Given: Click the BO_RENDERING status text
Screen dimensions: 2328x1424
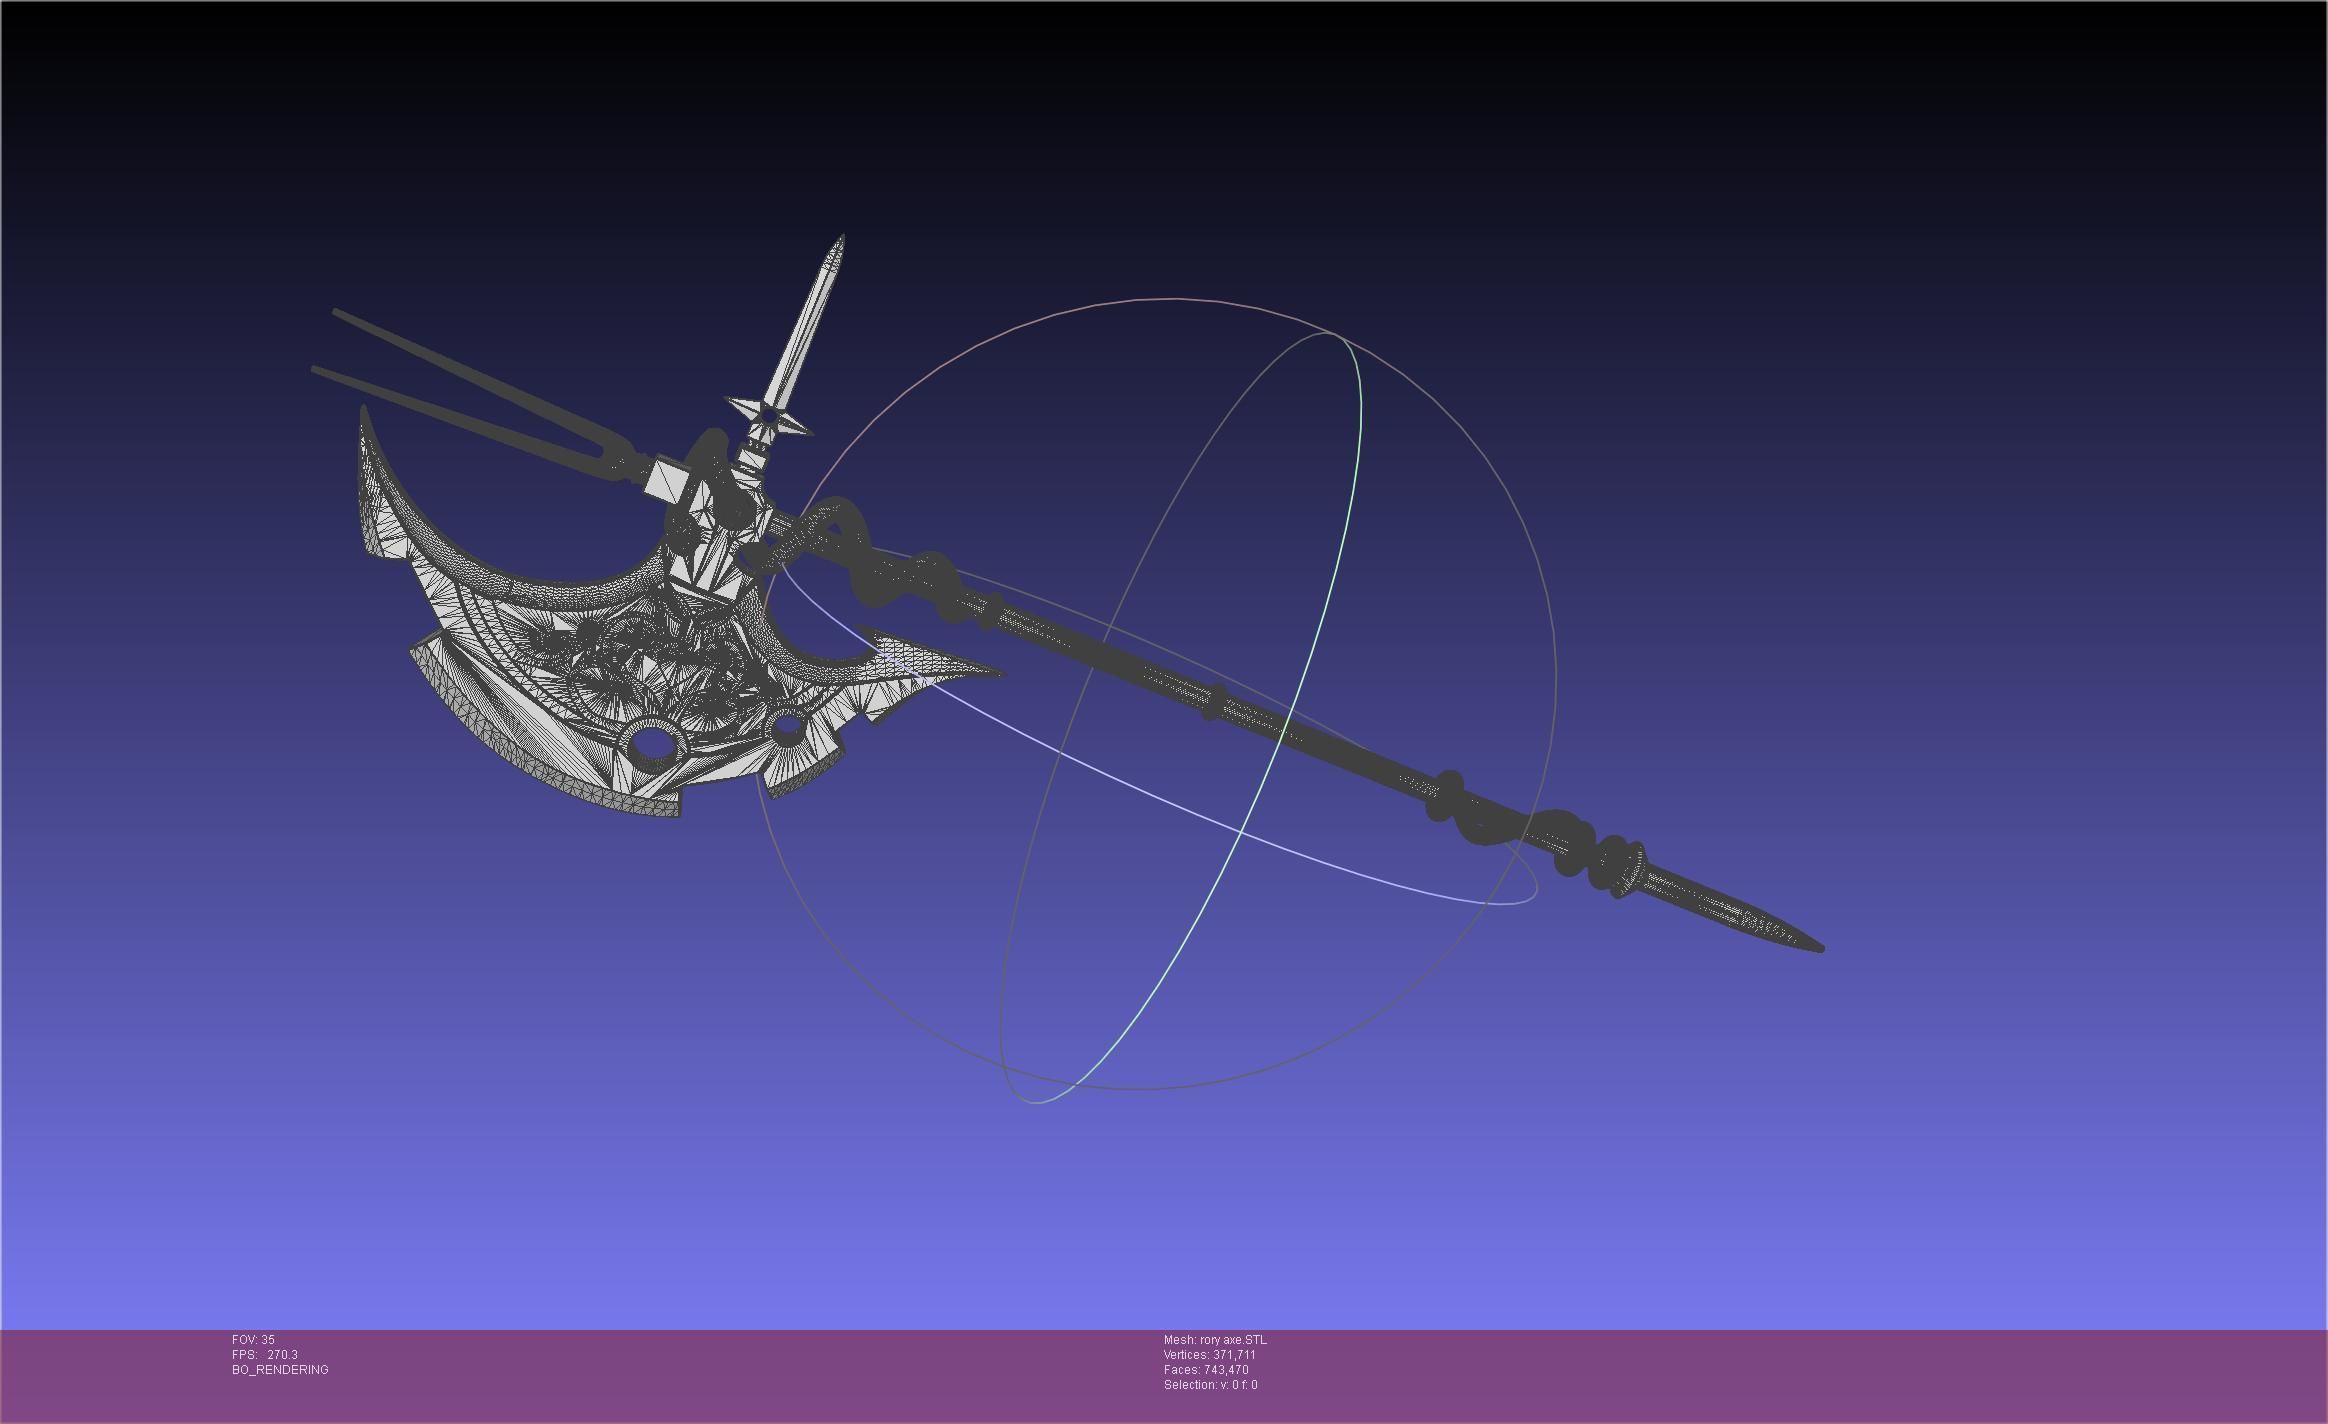Looking at the screenshot, I should [x=280, y=1369].
